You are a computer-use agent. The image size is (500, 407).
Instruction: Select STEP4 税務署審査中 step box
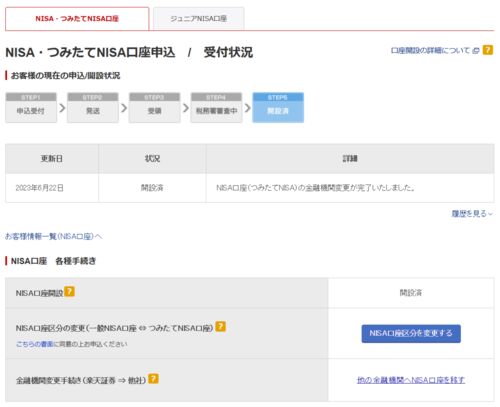click(x=216, y=107)
